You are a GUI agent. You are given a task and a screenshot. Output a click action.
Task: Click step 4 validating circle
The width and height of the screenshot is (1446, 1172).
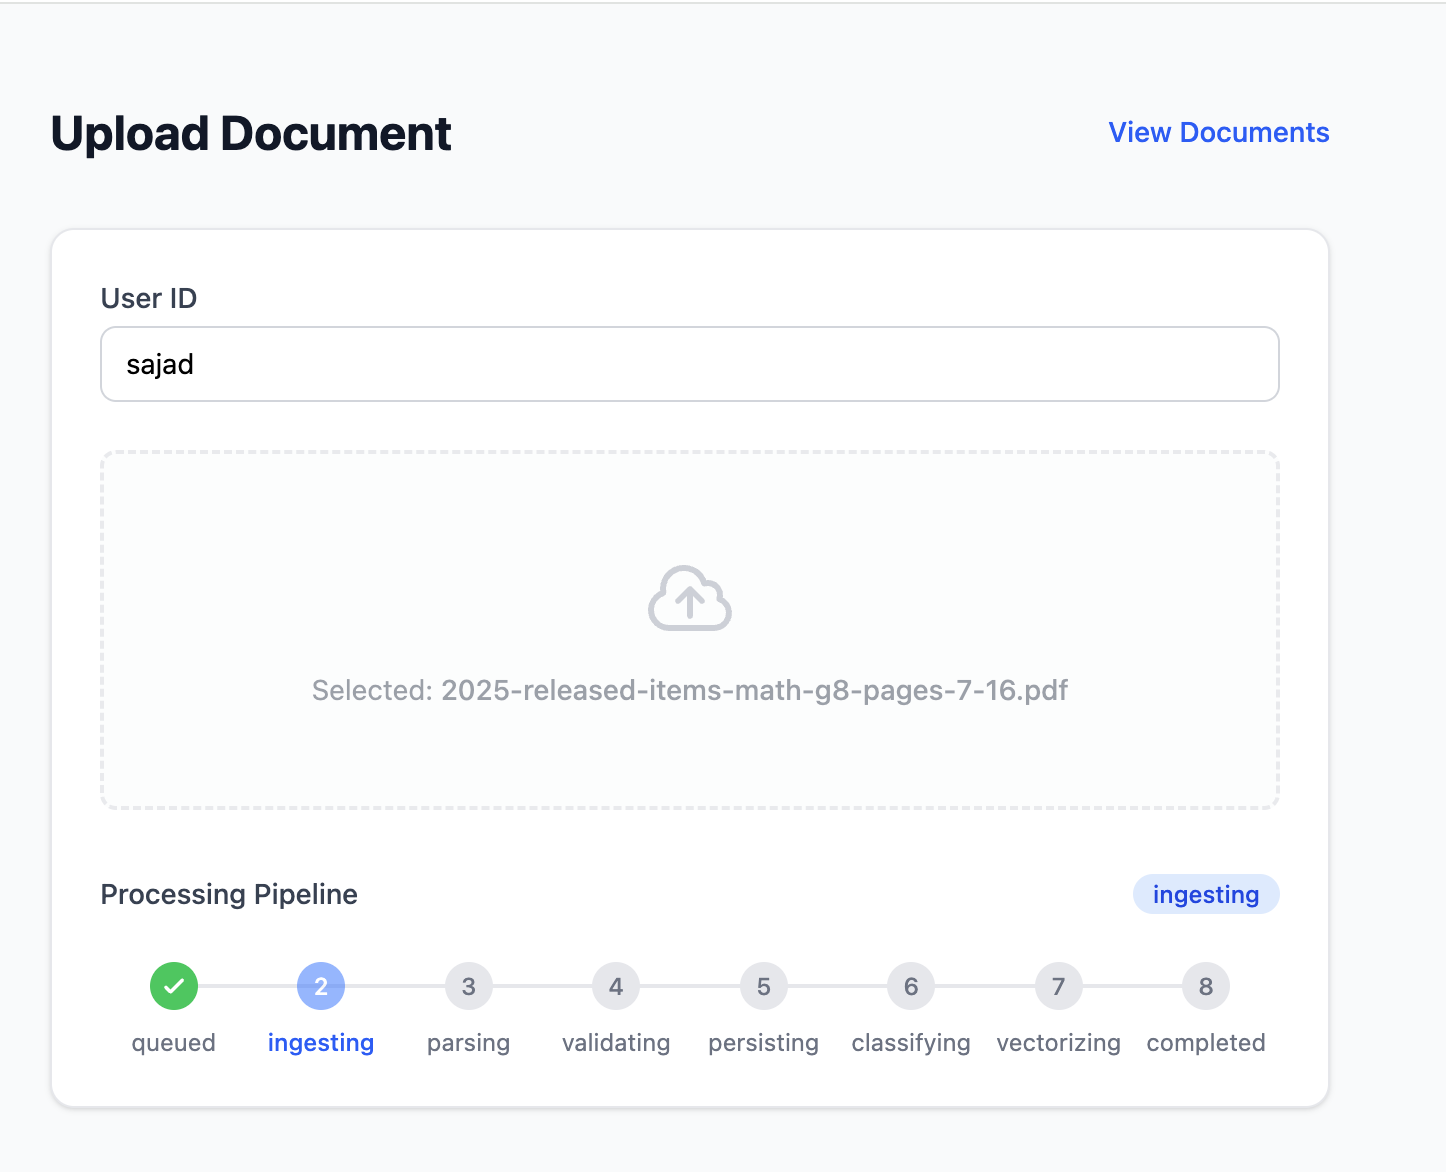[x=616, y=986]
